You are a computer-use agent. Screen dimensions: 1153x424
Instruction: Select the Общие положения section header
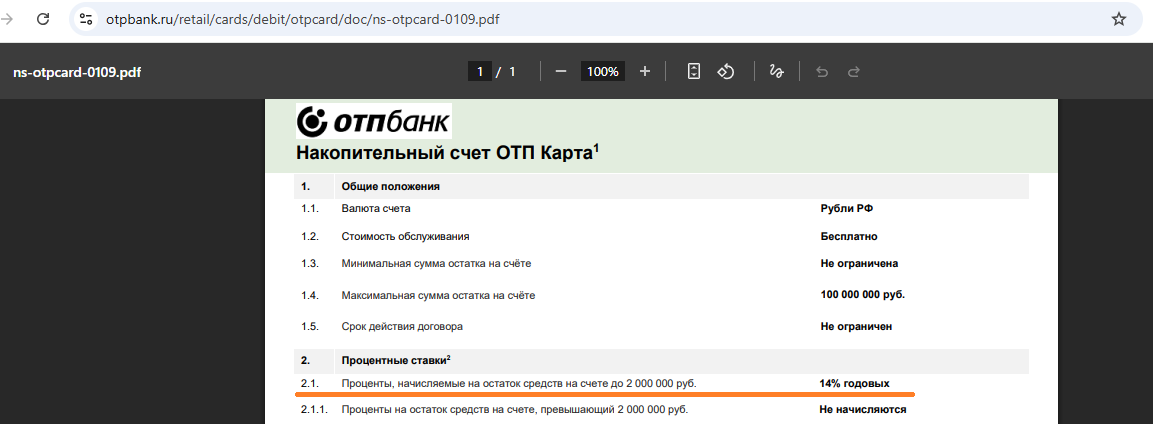[390, 187]
